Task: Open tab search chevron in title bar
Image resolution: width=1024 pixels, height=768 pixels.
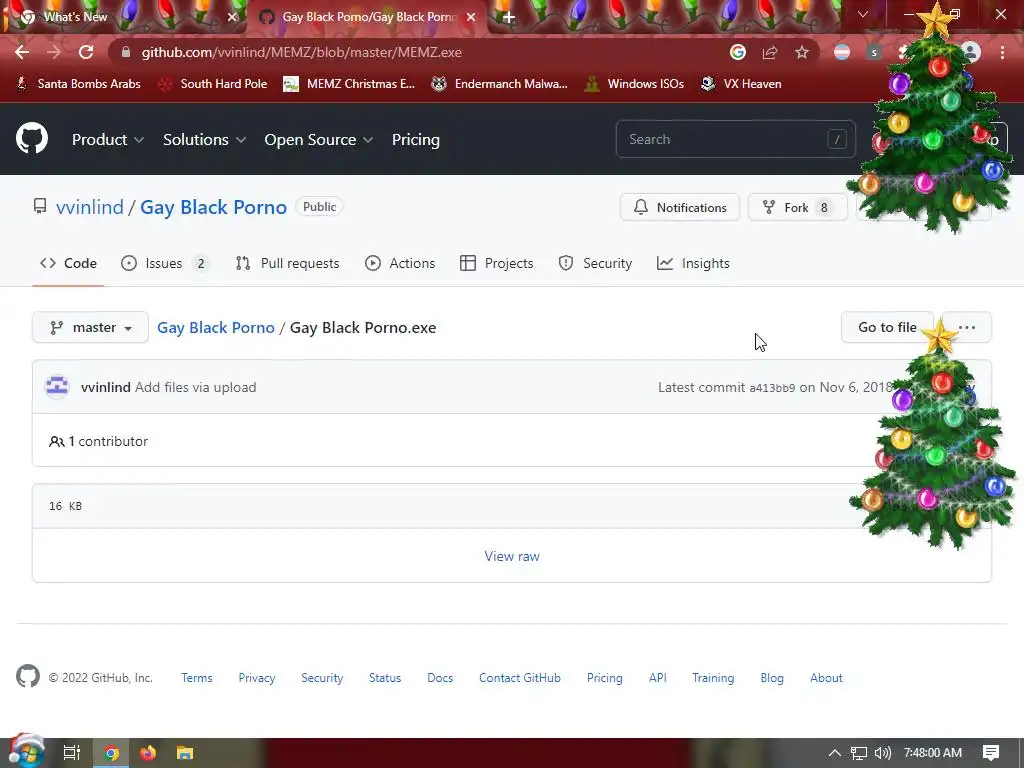Action: click(863, 14)
